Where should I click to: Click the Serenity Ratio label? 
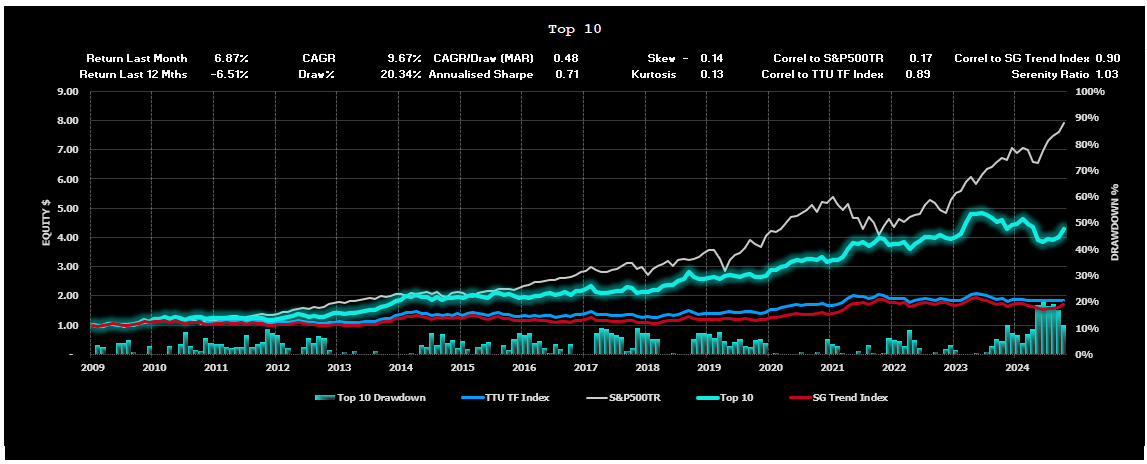1049,74
